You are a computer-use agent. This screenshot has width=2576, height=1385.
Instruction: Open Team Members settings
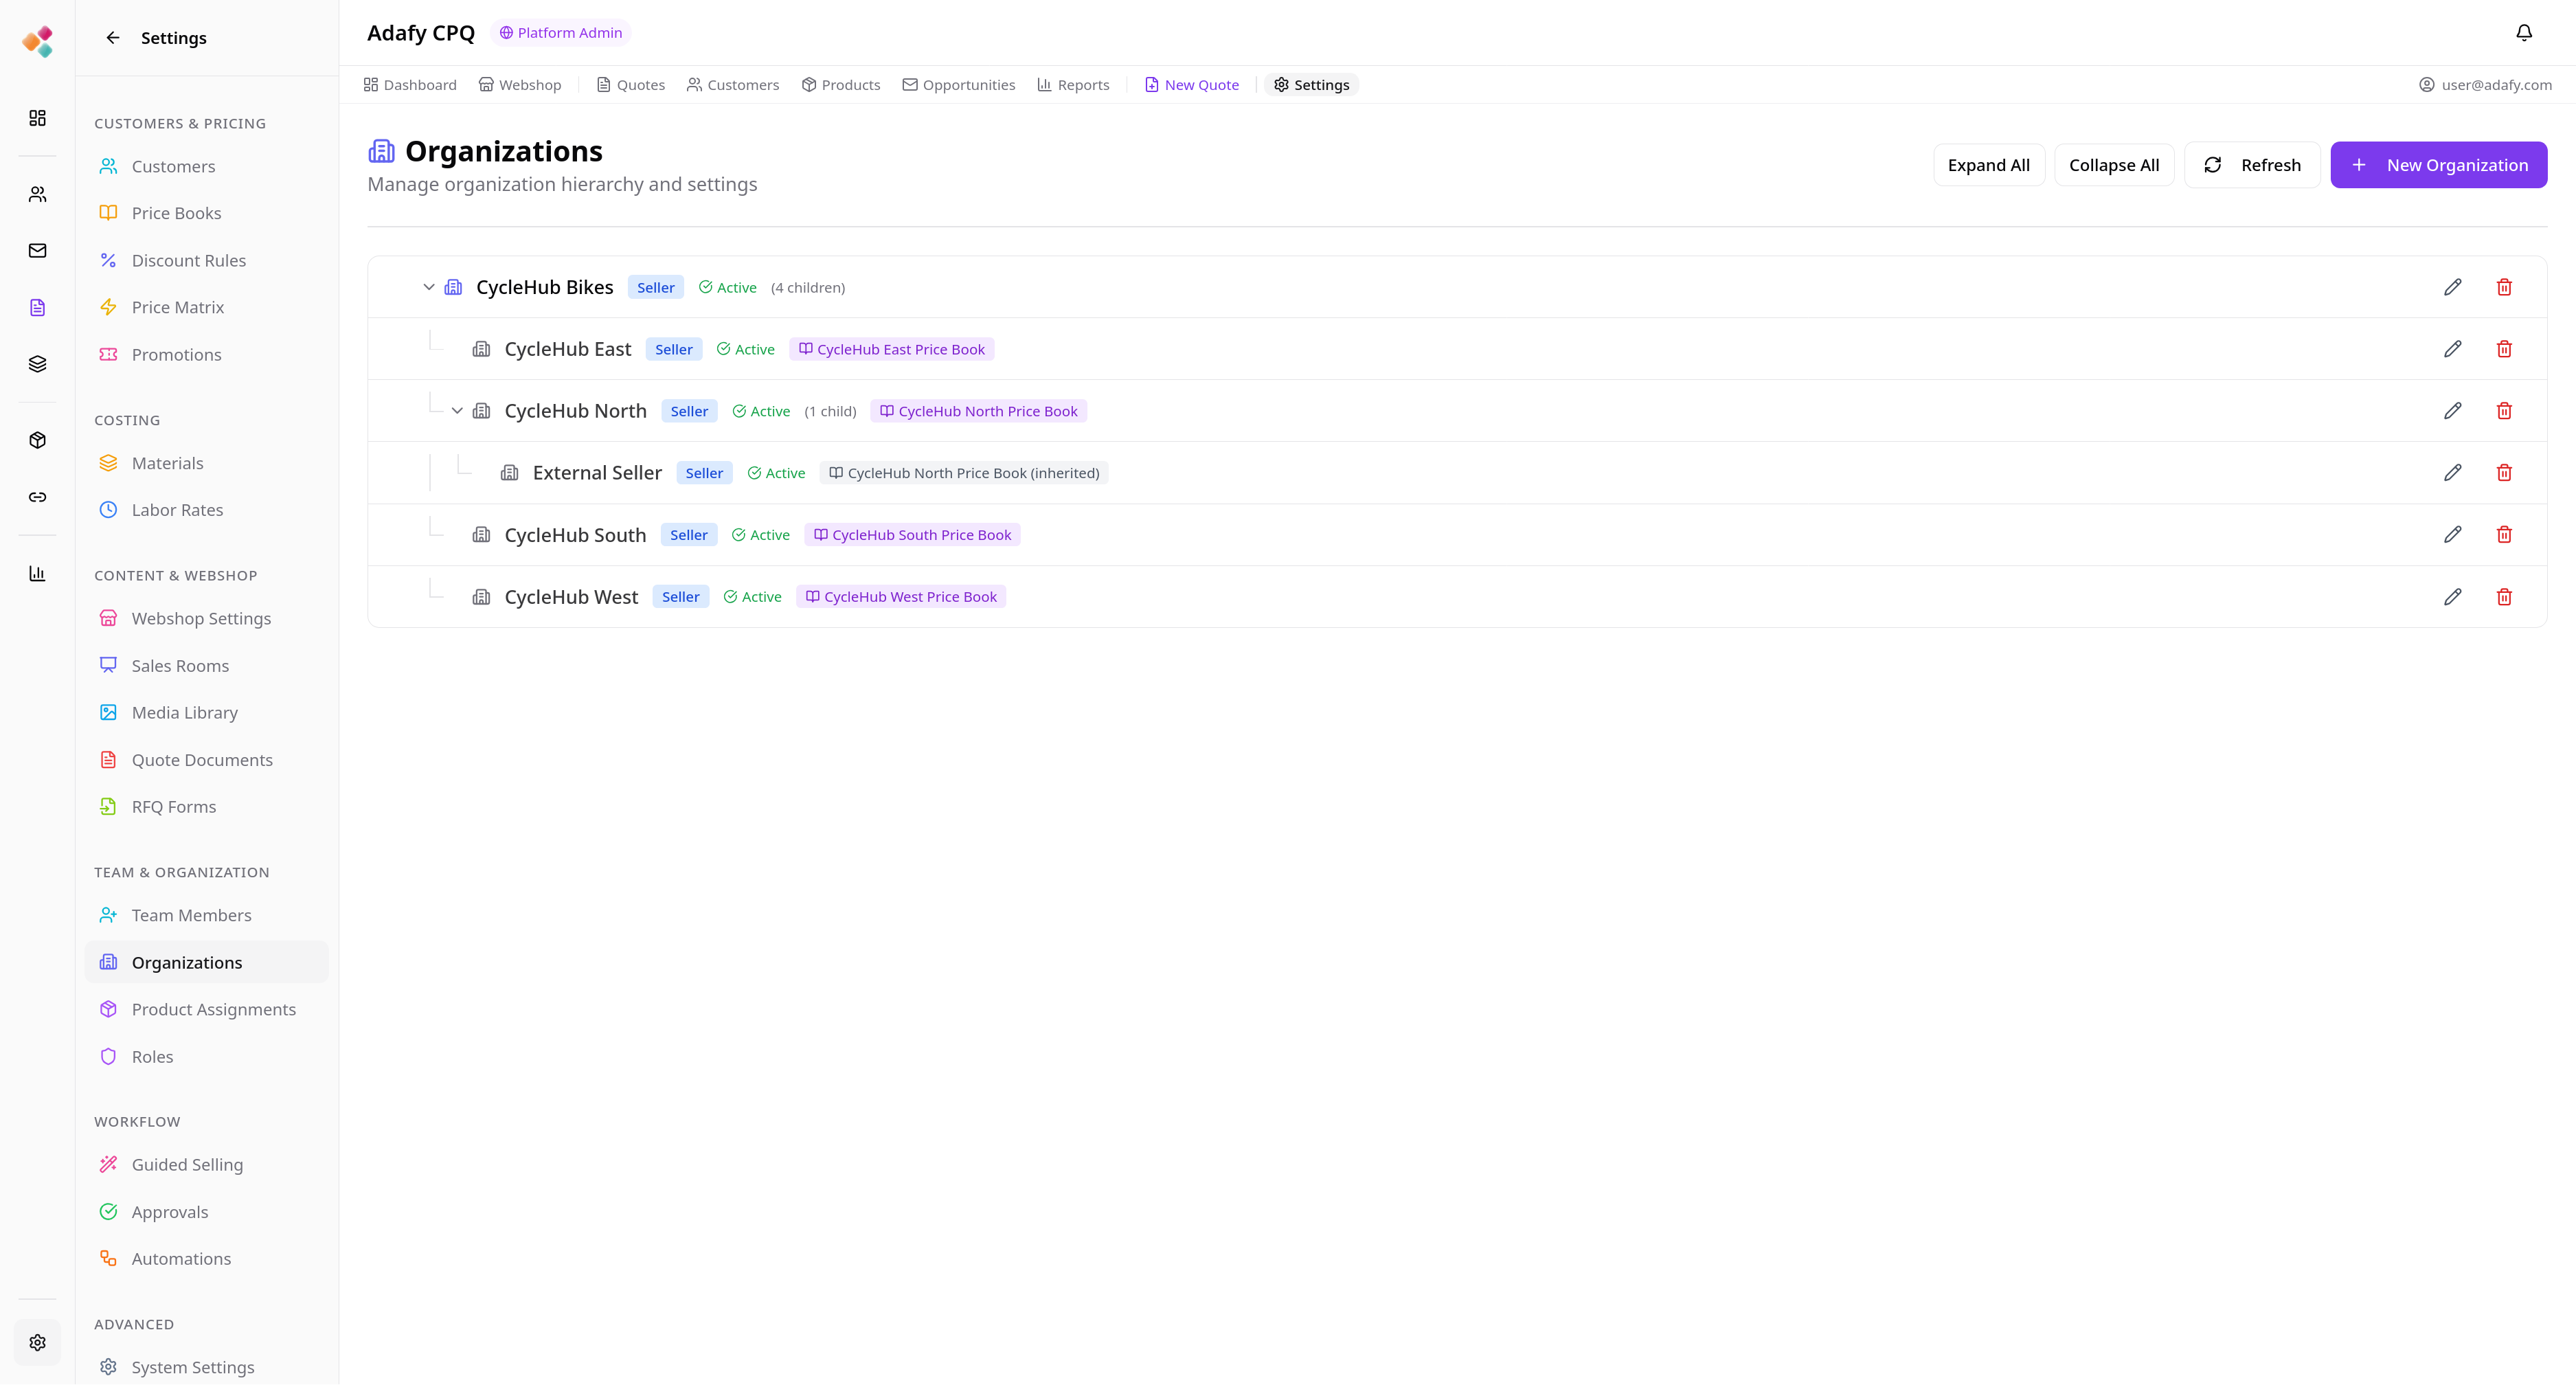click(x=207, y=916)
